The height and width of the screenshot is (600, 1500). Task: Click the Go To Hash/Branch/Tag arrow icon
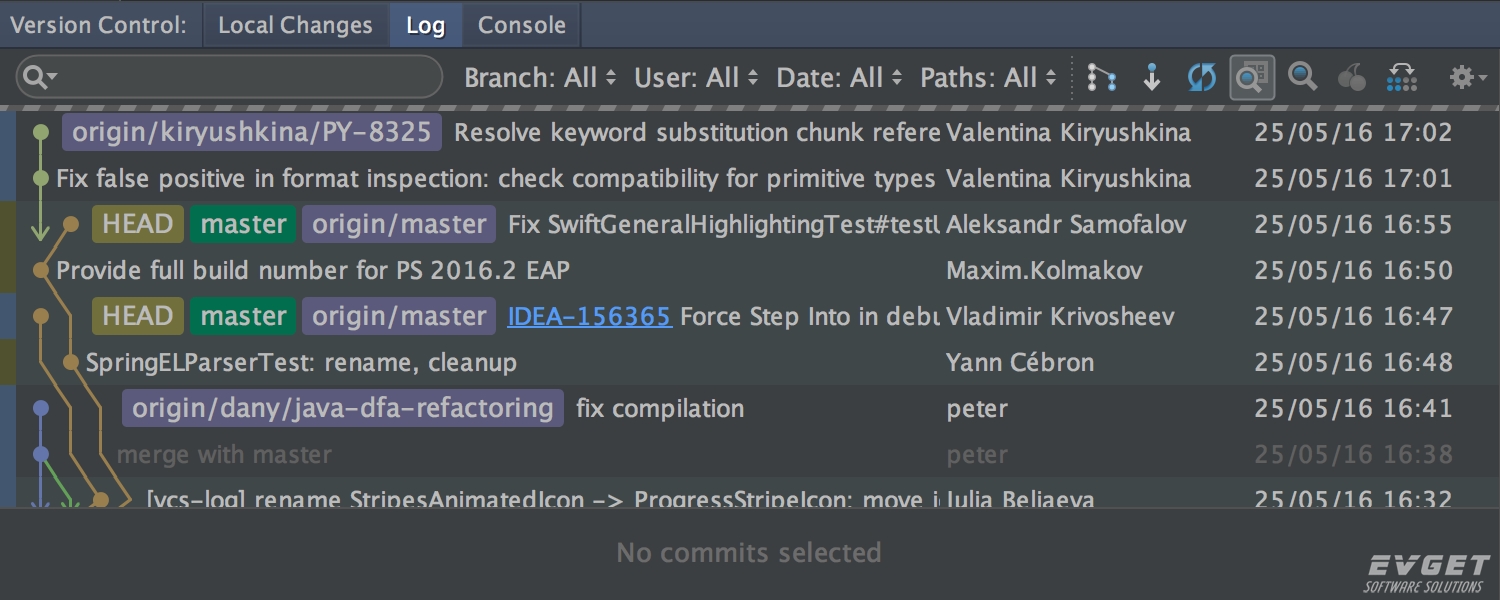click(1152, 78)
